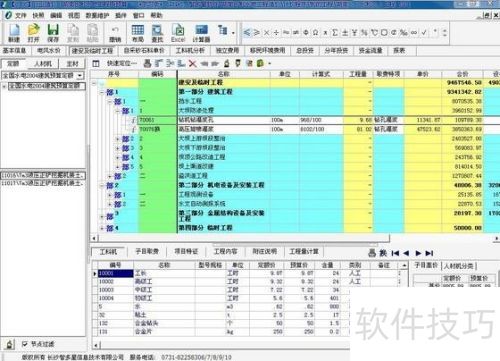500x361 pixels.
Task: Jump to last record button
Action: pyautogui.click(x=429, y=253)
